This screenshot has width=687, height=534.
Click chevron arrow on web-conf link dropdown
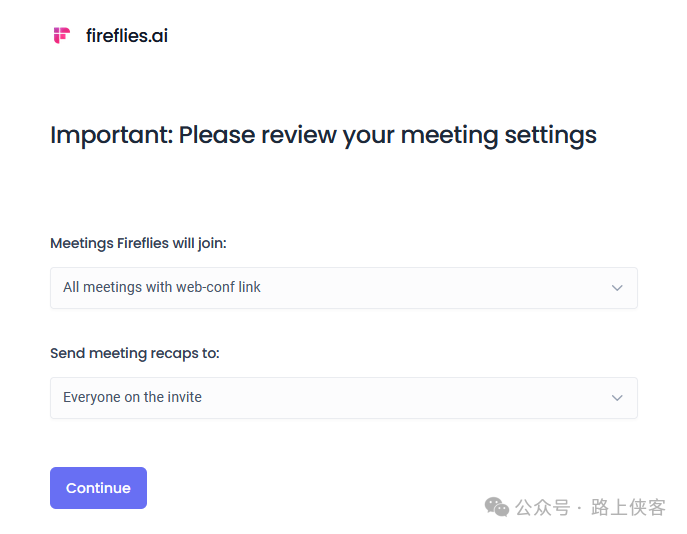coord(617,288)
